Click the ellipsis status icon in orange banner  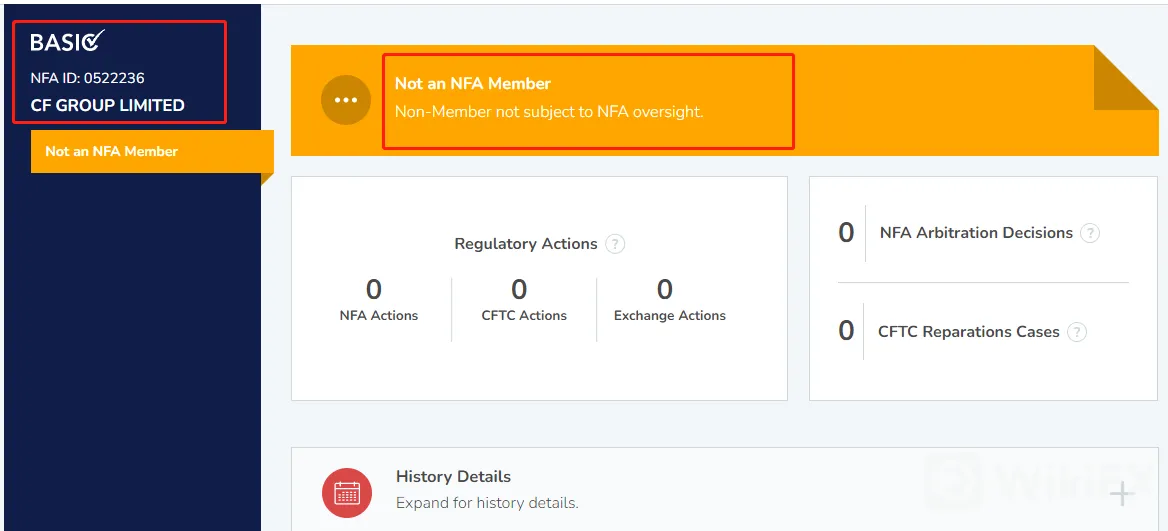point(346,100)
